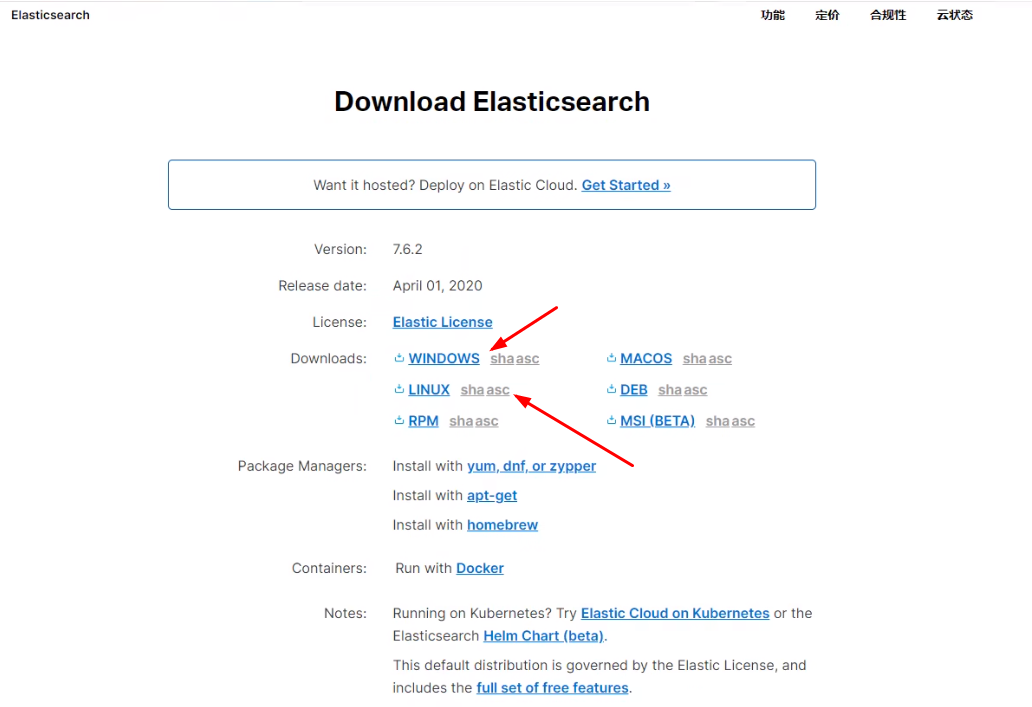Click the download icon beside LINUX

[x=399, y=389]
